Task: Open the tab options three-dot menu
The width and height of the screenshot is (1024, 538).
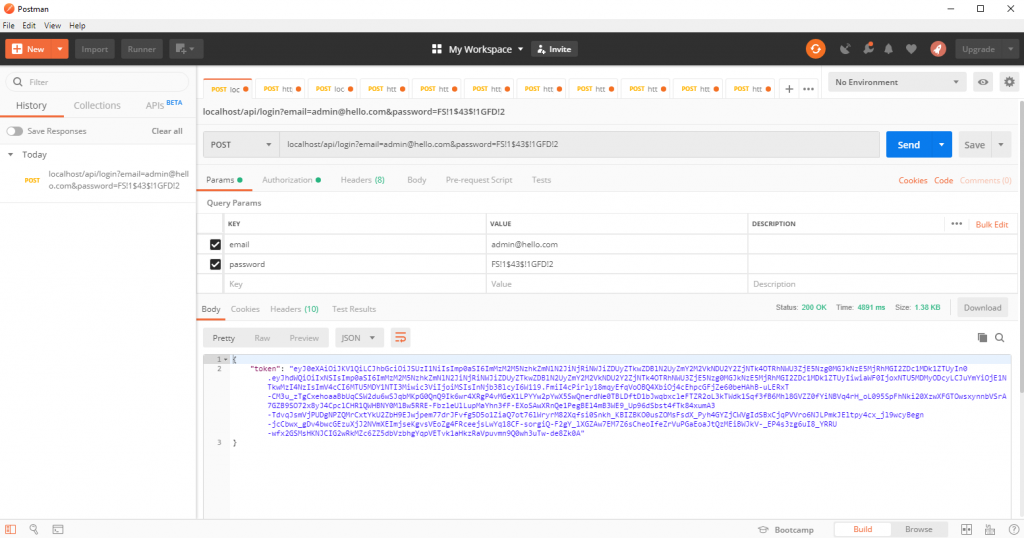Action: pyautogui.click(x=808, y=89)
